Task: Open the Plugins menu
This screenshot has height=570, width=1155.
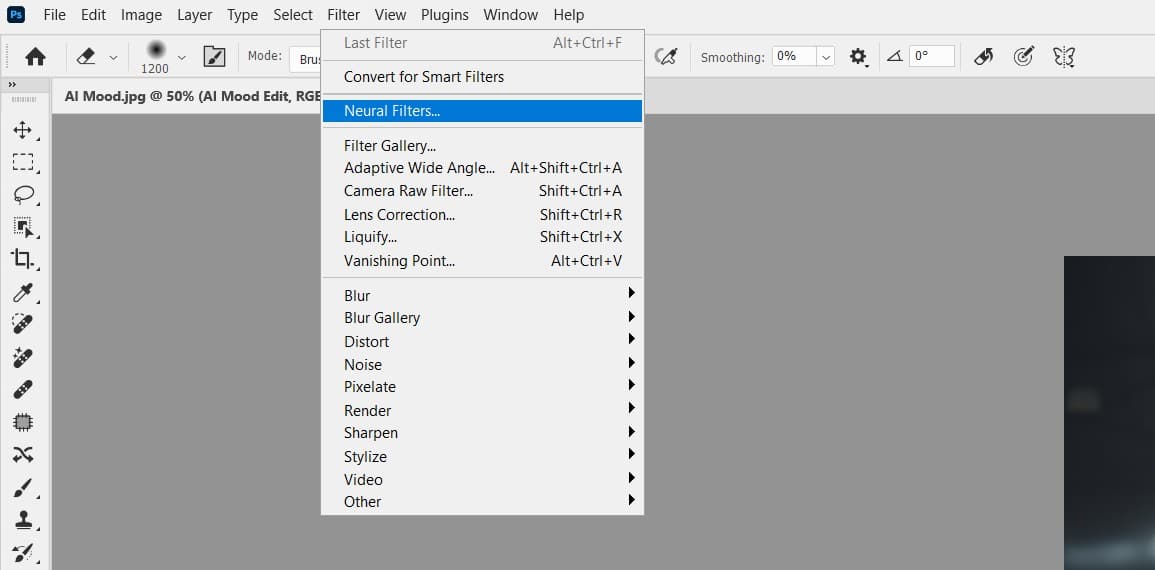Action: click(x=445, y=15)
